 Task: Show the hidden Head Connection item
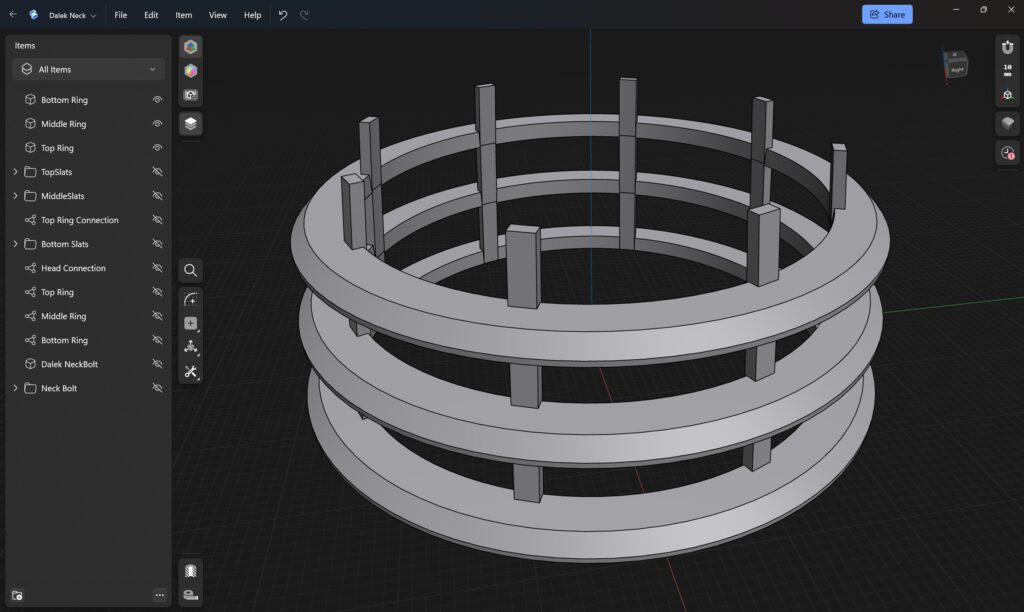coord(157,268)
